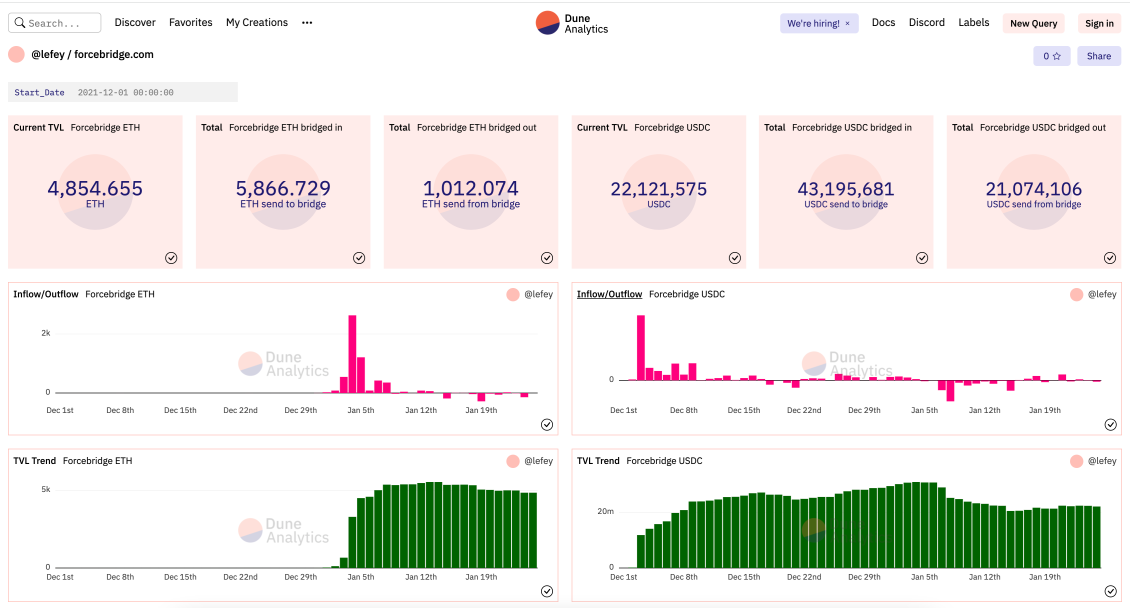This screenshot has height=608, width=1130.
Task: Open the Docs link
Action: (x=883, y=23)
